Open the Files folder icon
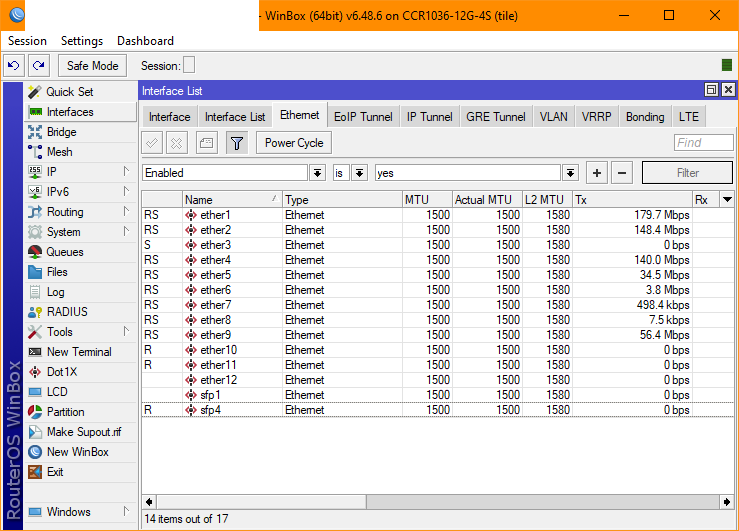The image size is (739, 531). pos(35,272)
